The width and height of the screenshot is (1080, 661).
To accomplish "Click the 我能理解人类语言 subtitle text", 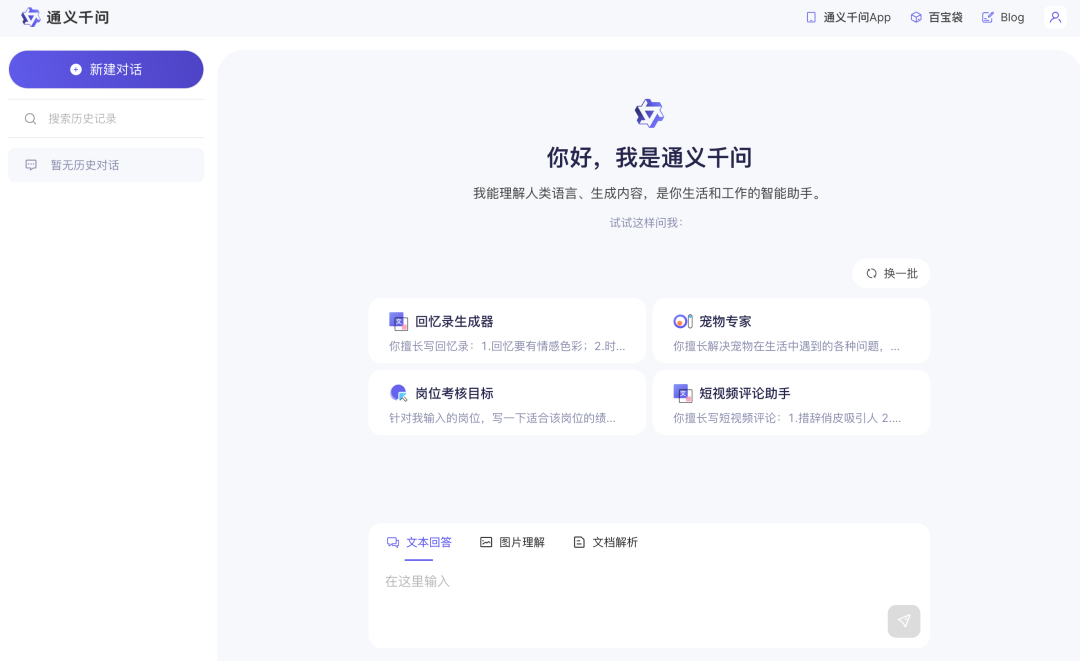I will click(649, 193).
